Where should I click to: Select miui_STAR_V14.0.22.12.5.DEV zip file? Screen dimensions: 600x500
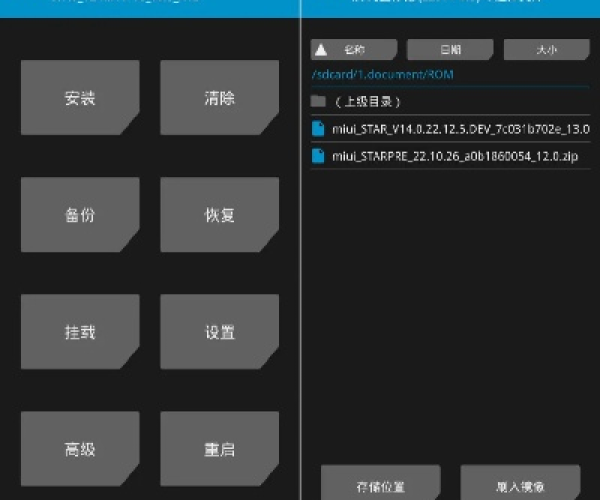(450, 129)
